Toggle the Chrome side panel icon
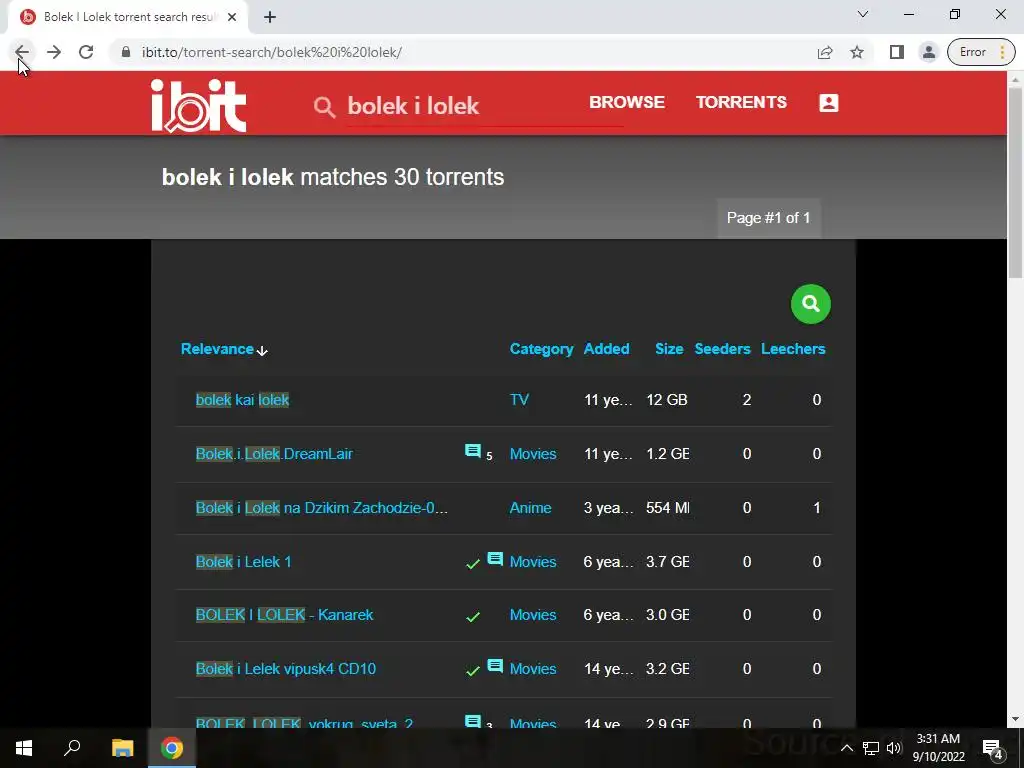This screenshot has height=768, width=1024. [897, 52]
